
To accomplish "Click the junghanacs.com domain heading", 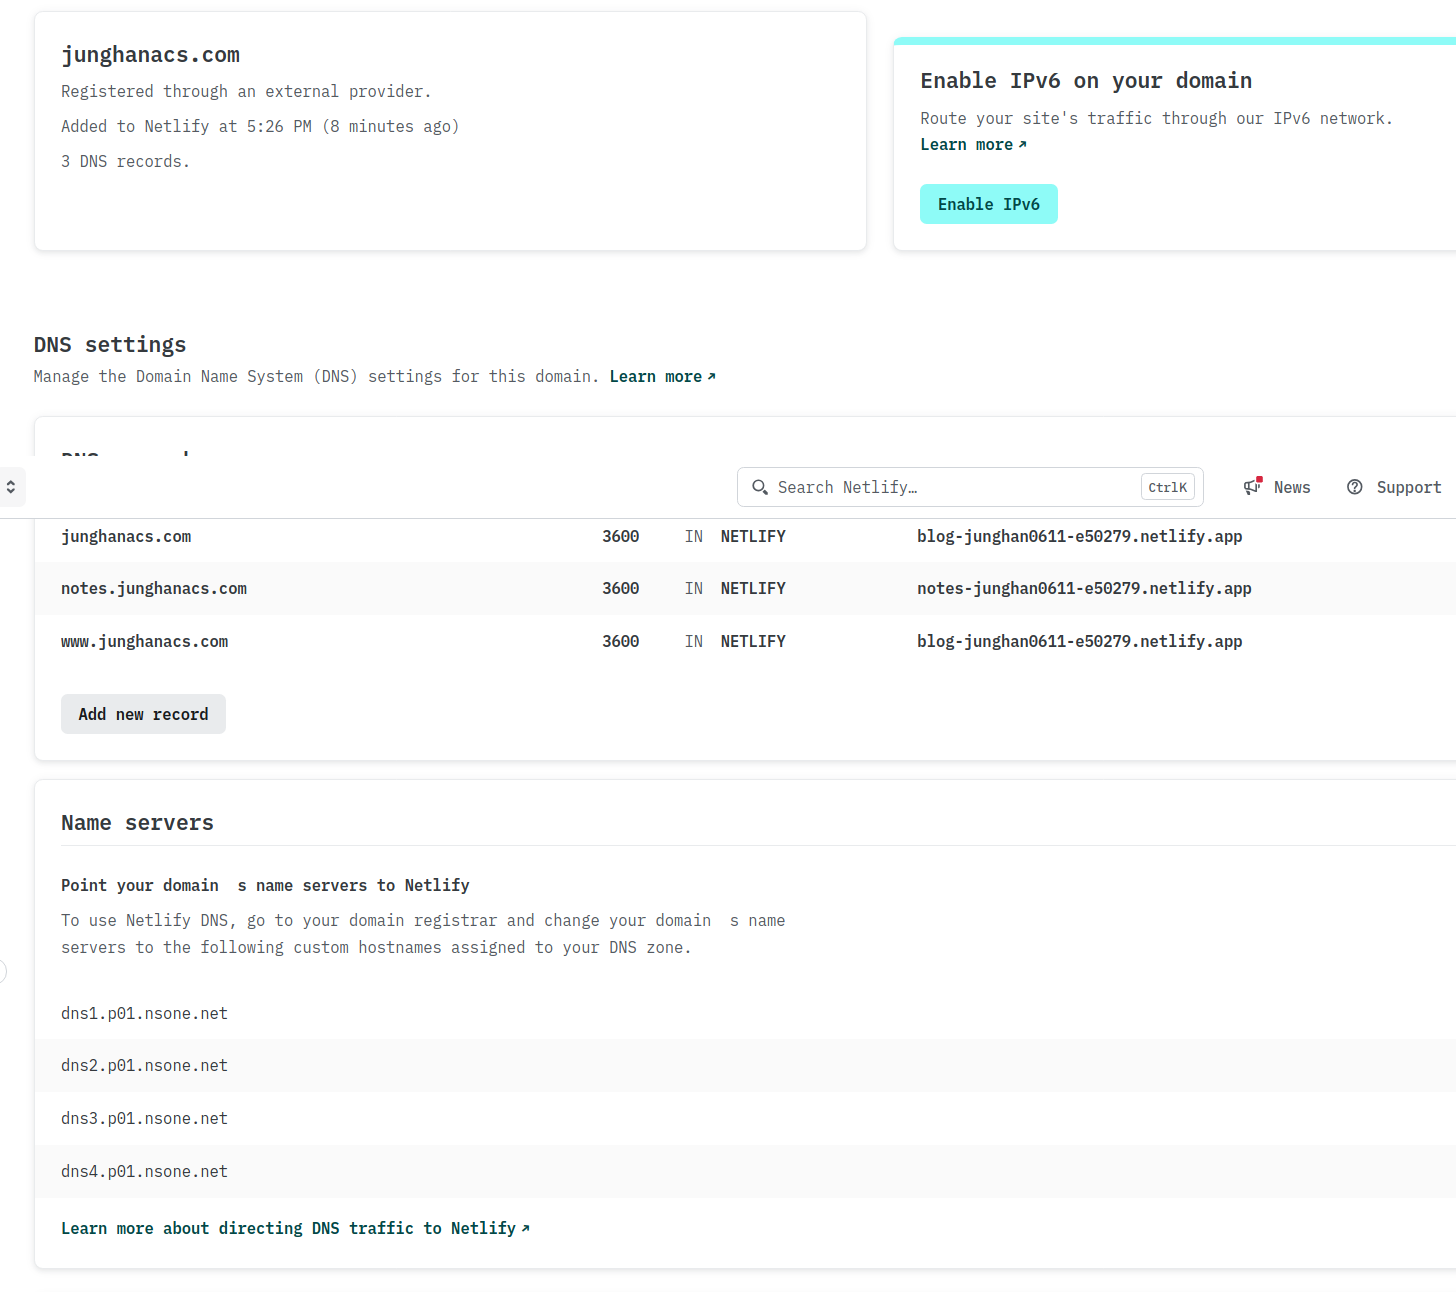I will (x=150, y=55).
